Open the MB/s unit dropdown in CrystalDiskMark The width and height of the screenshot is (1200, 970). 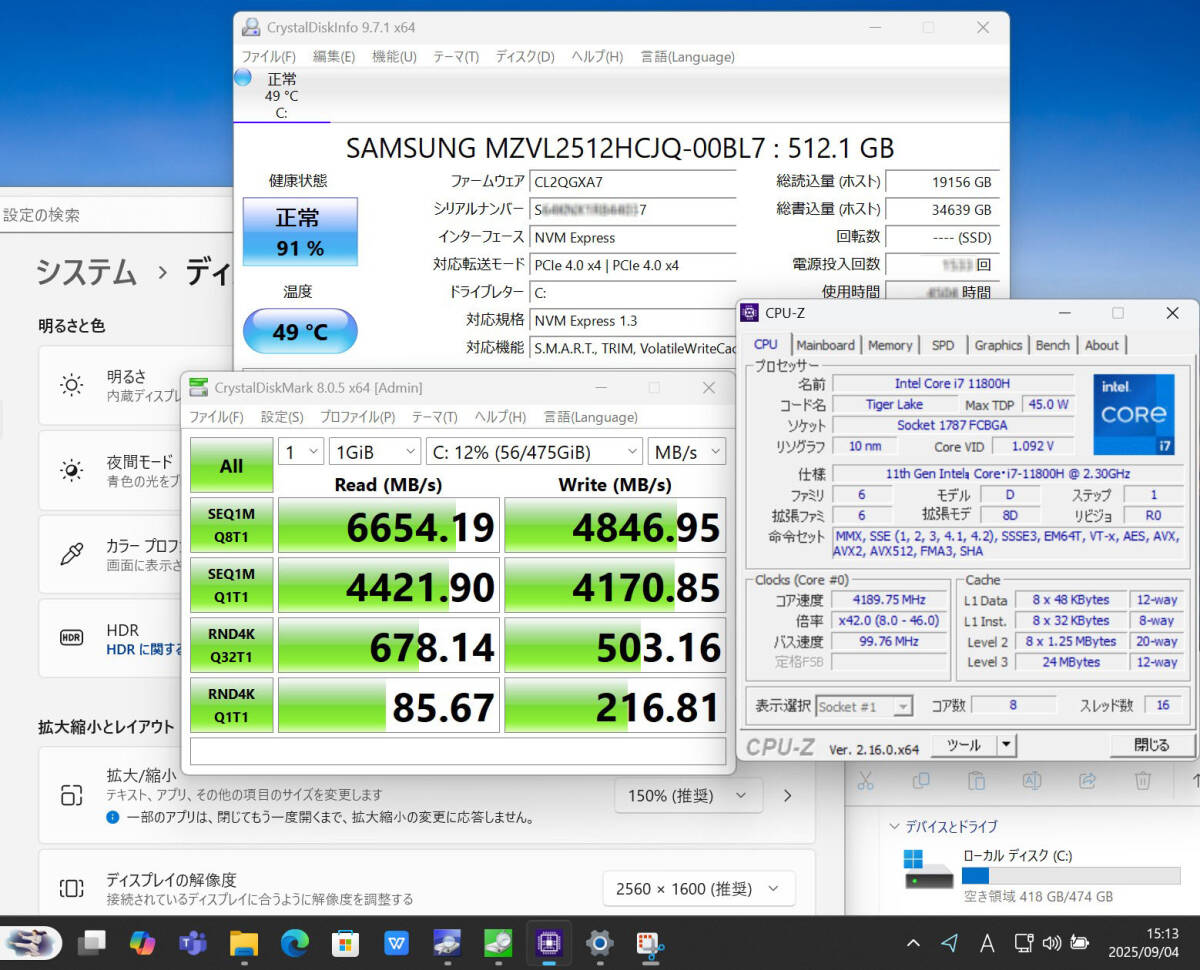tap(686, 452)
